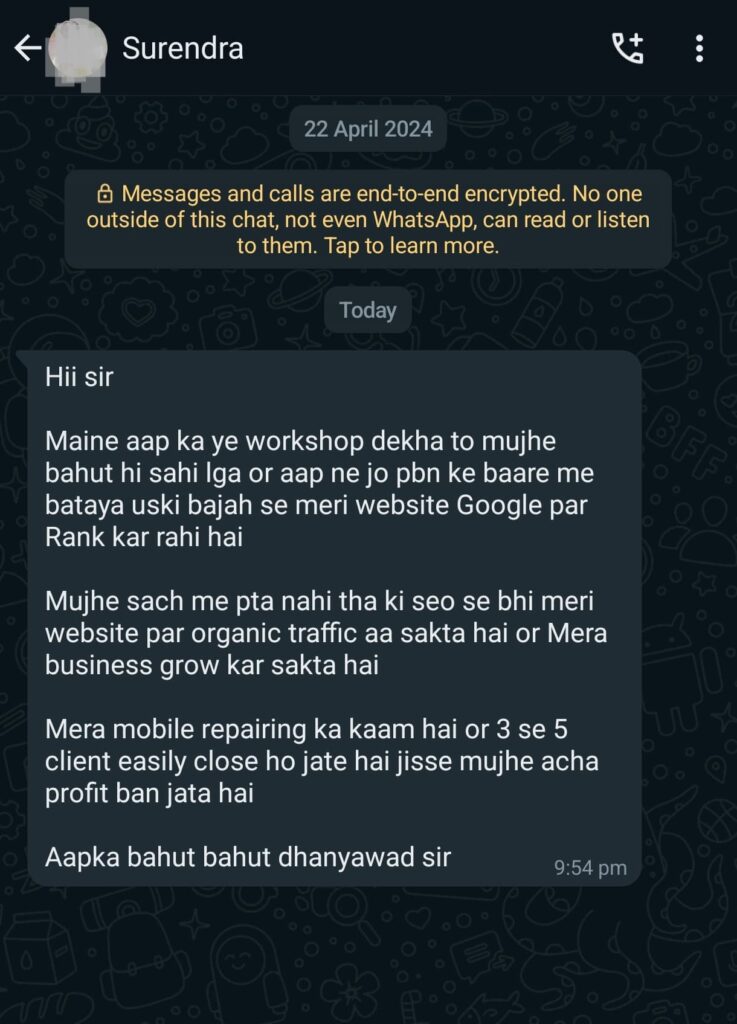This screenshot has height=1024, width=737.
Task: Tap the mobile repairing paragraph
Action: coord(322,761)
